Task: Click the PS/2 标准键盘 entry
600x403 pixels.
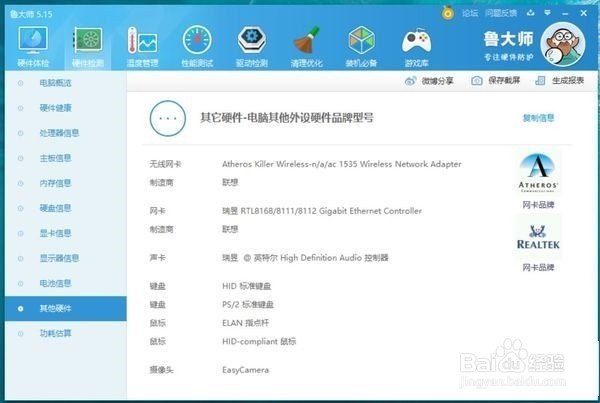Action: click(x=248, y=305)
